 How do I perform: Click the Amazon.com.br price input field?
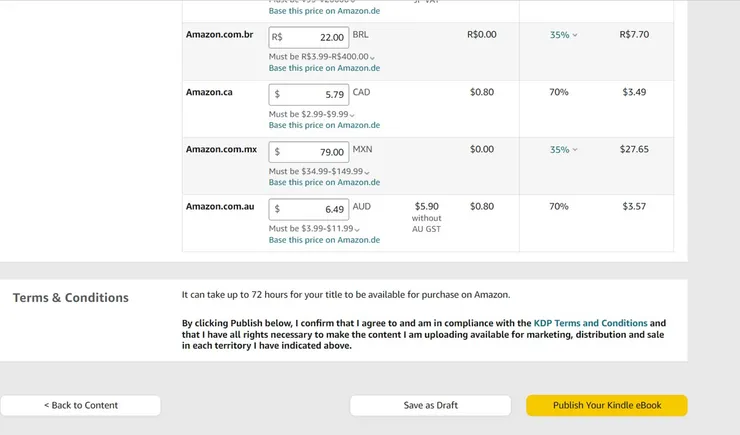coord(309,37)
